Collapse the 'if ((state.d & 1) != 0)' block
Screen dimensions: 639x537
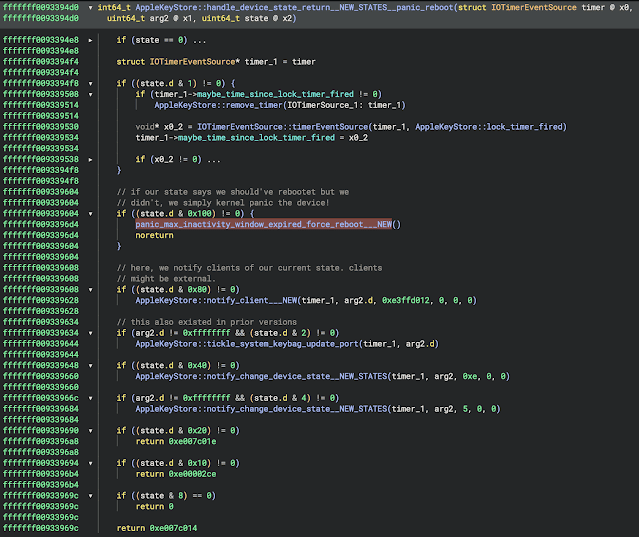(x=91, y=83)
